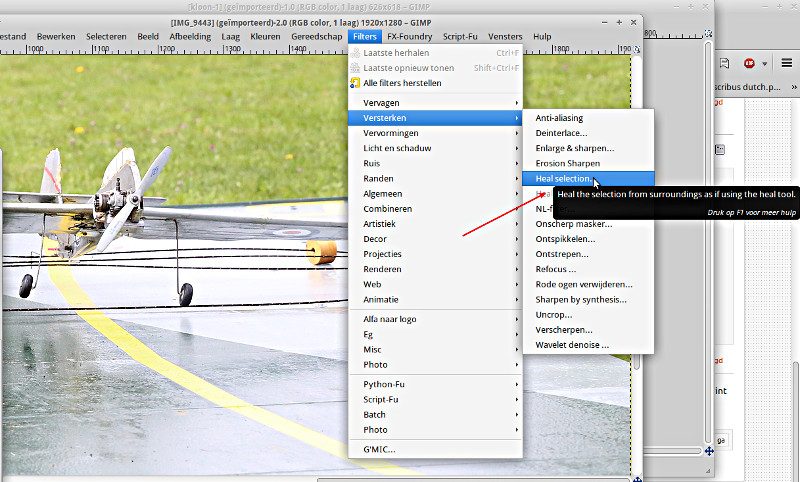This screenshot has height=482, width=800.
Task: Click the scribus dutch.p... bookmark
Action: tap(748, 87)
